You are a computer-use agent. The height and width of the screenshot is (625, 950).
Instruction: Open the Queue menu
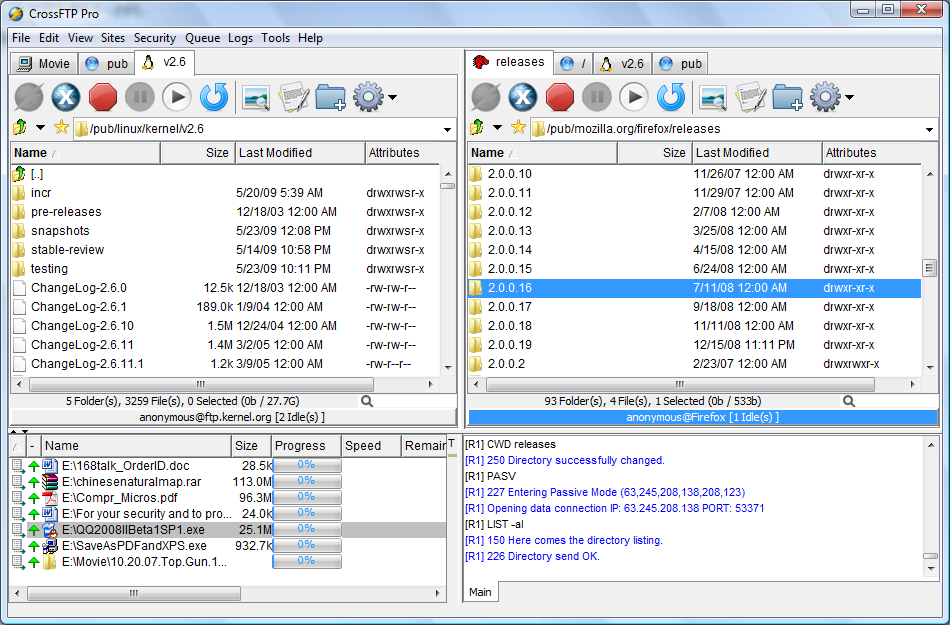[x=202, y=38]
